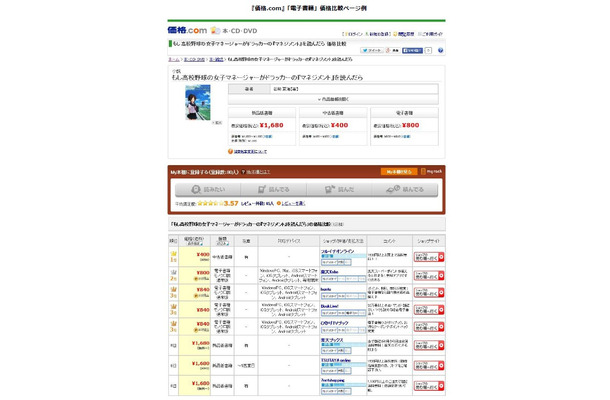
Task: Click the ¥840 price in BookLive! row
Action: 203,310
